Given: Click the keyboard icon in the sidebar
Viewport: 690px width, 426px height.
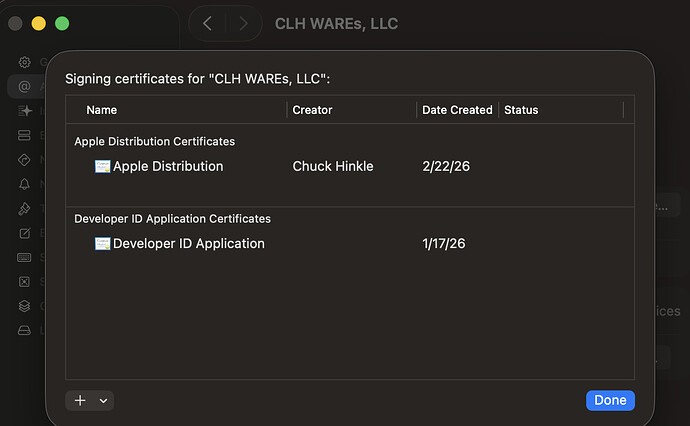Looking at the screenshot, I should (x=25, y=258).
